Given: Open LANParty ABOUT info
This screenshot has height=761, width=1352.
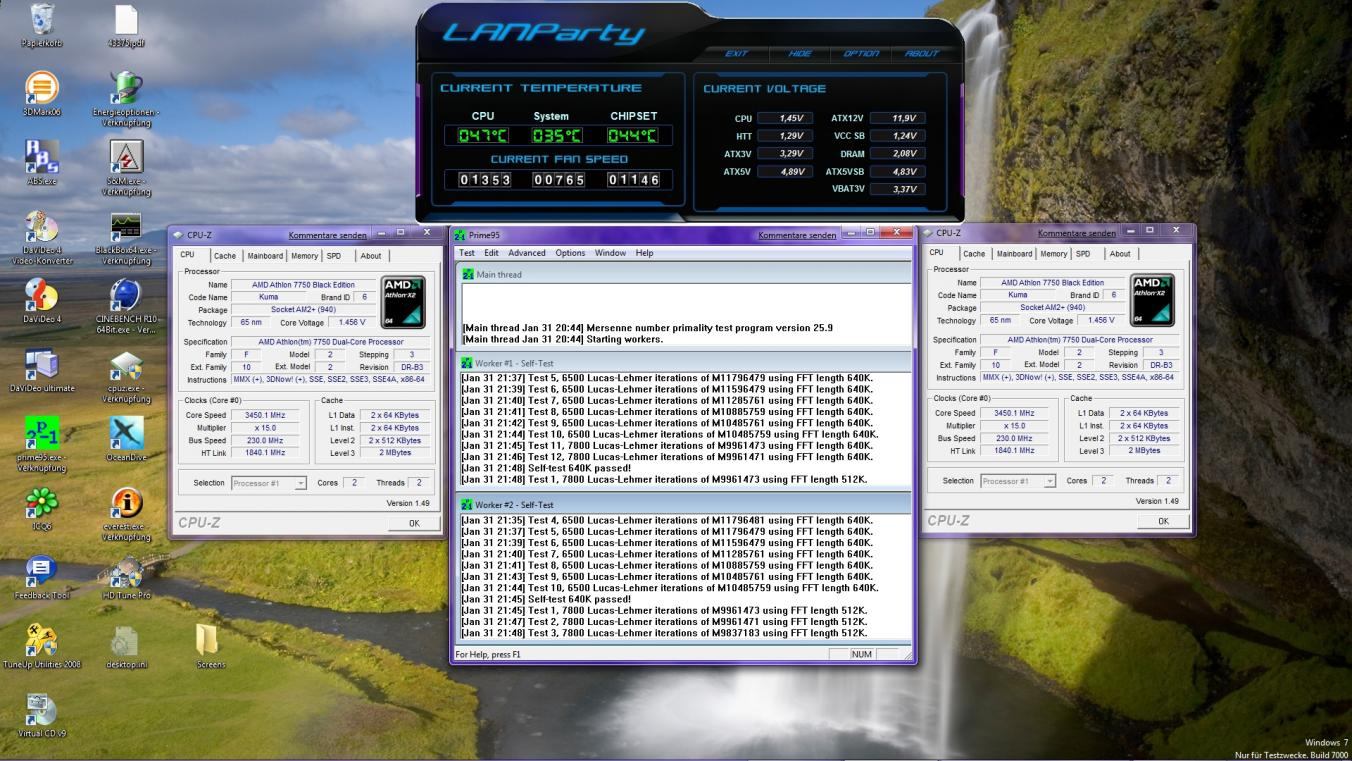Looking at the screenshot, I should (x=922, y=53).
